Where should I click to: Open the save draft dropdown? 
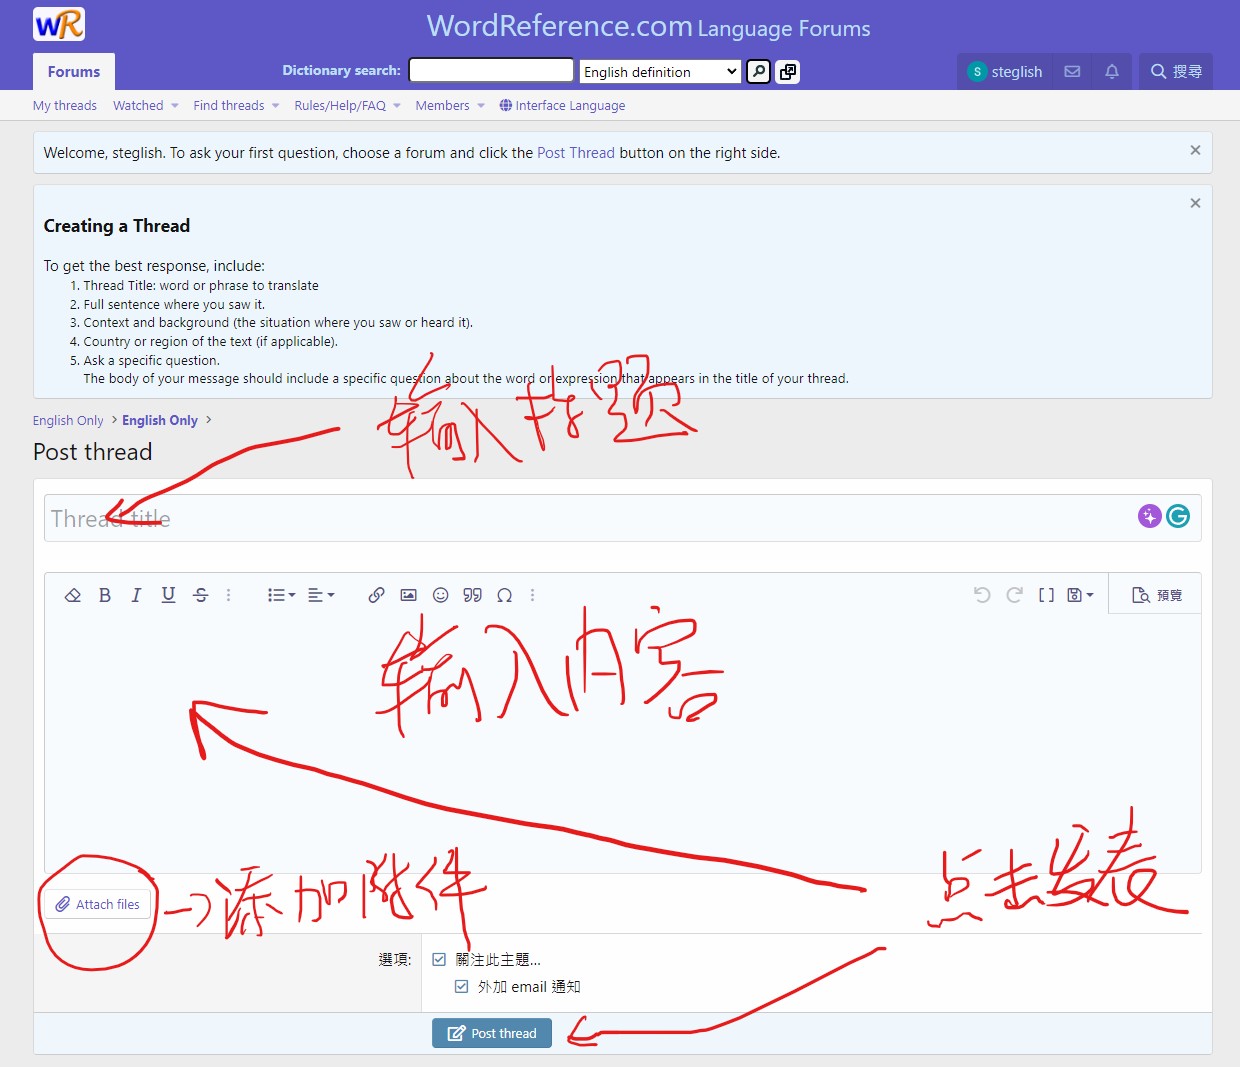1080,595
